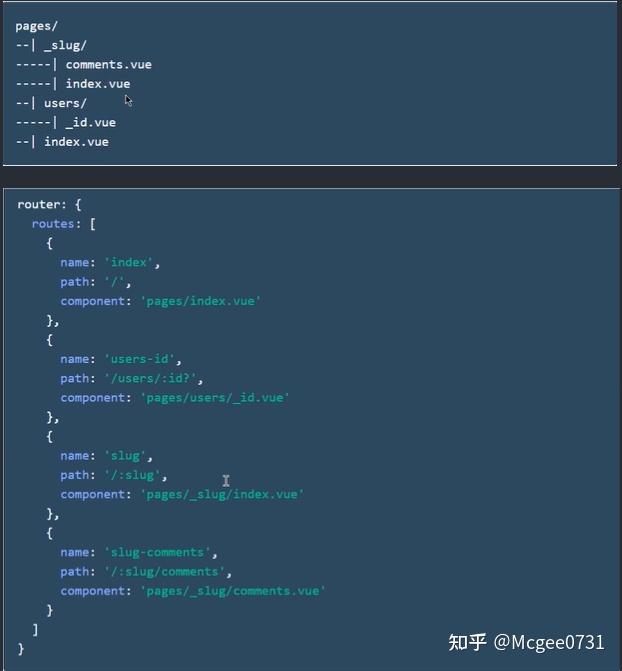The width and height of the screenshot is (622, 671).
Task: Click the 'pages/_slug/index.vue' component string
Action: (222, 495)
